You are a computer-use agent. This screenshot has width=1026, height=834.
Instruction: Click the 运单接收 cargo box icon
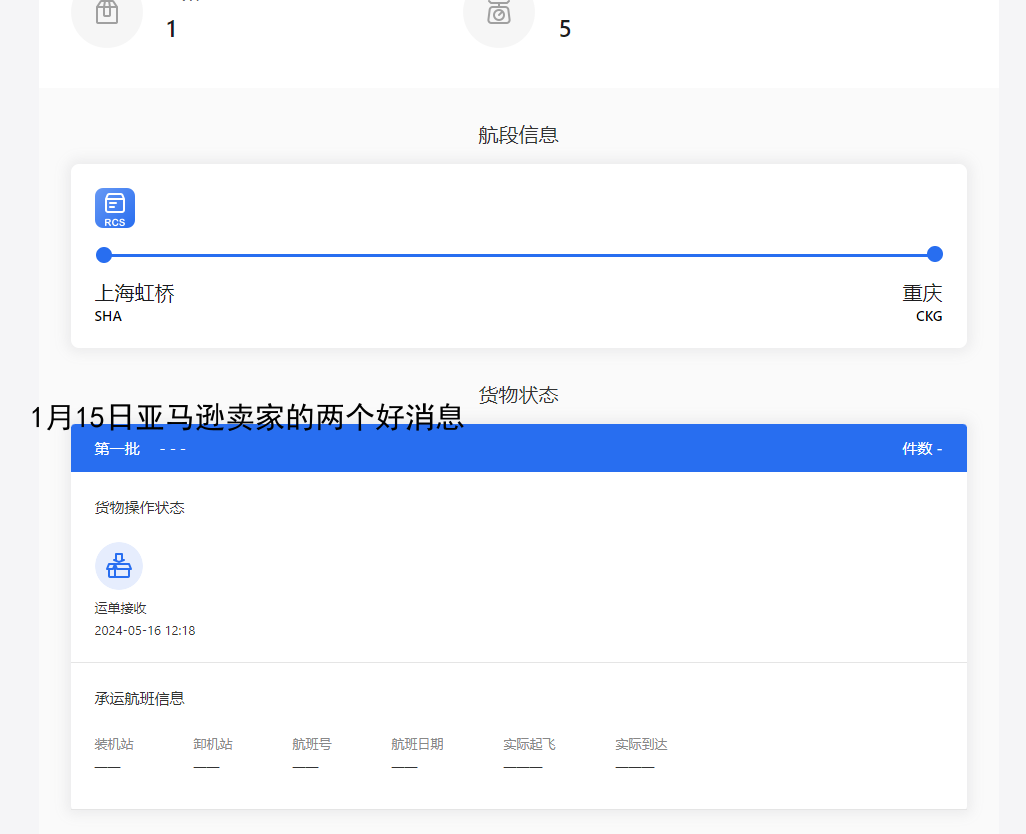click(x=119, y=566)
